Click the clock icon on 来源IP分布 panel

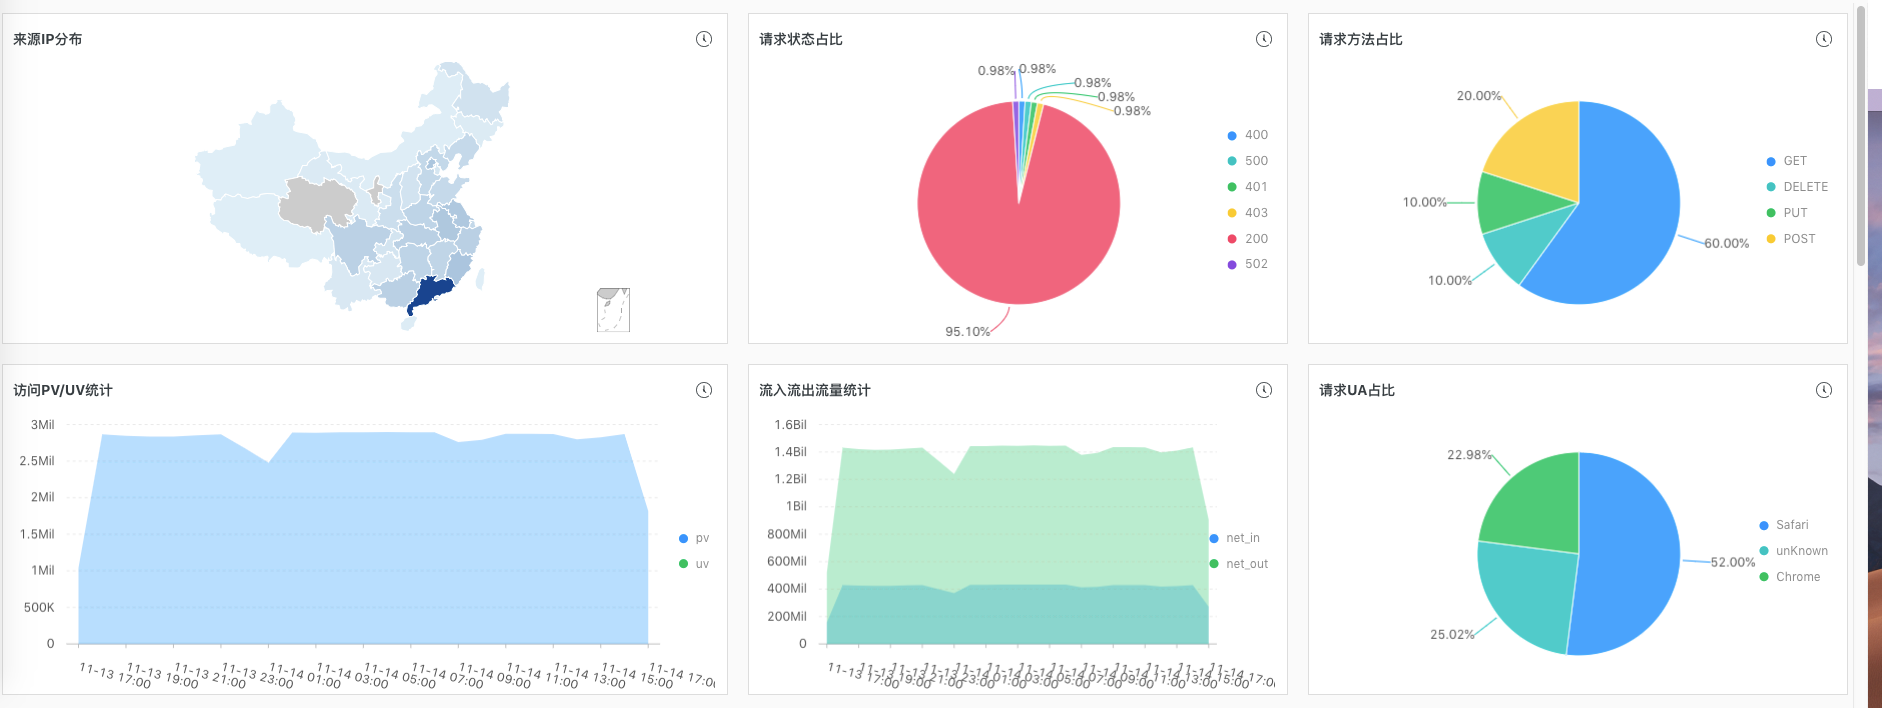(x=704, y=39)
